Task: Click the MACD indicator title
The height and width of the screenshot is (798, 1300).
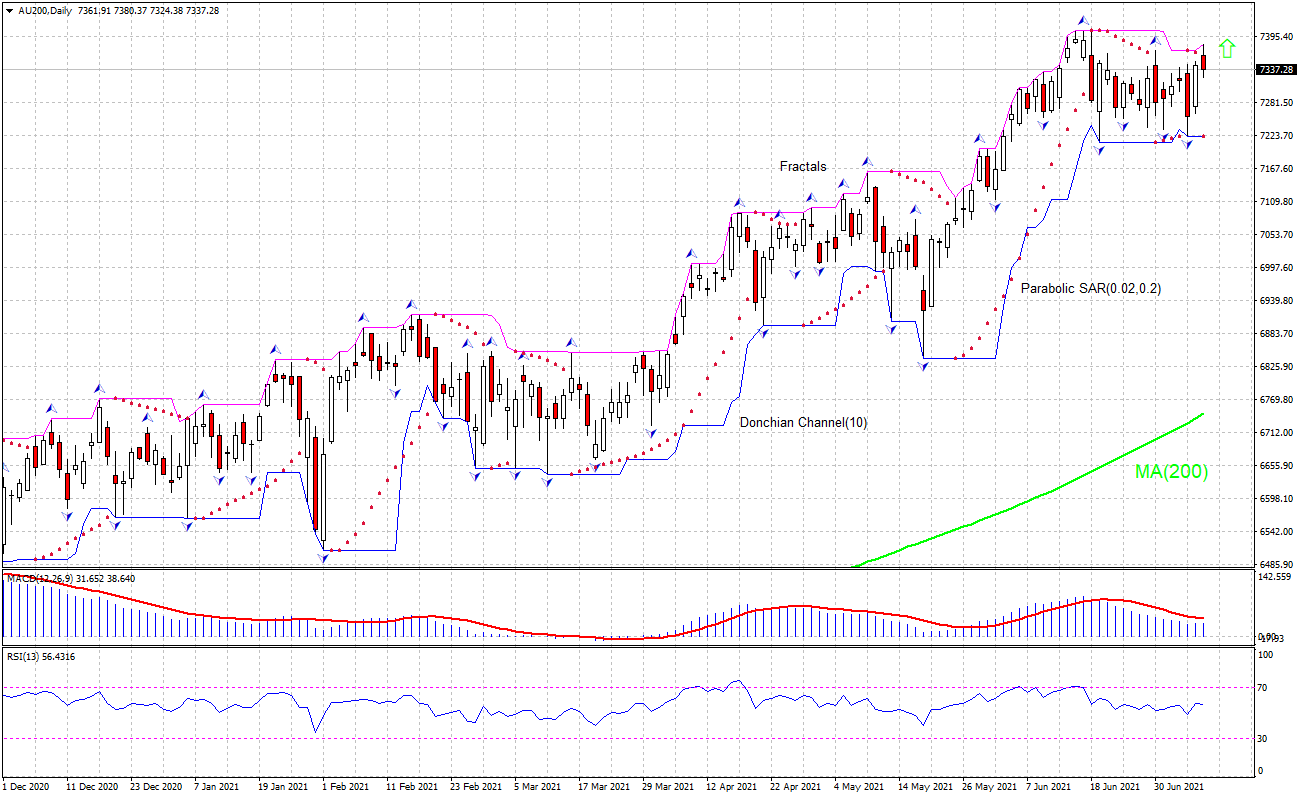Action: [x=70, y=578]
